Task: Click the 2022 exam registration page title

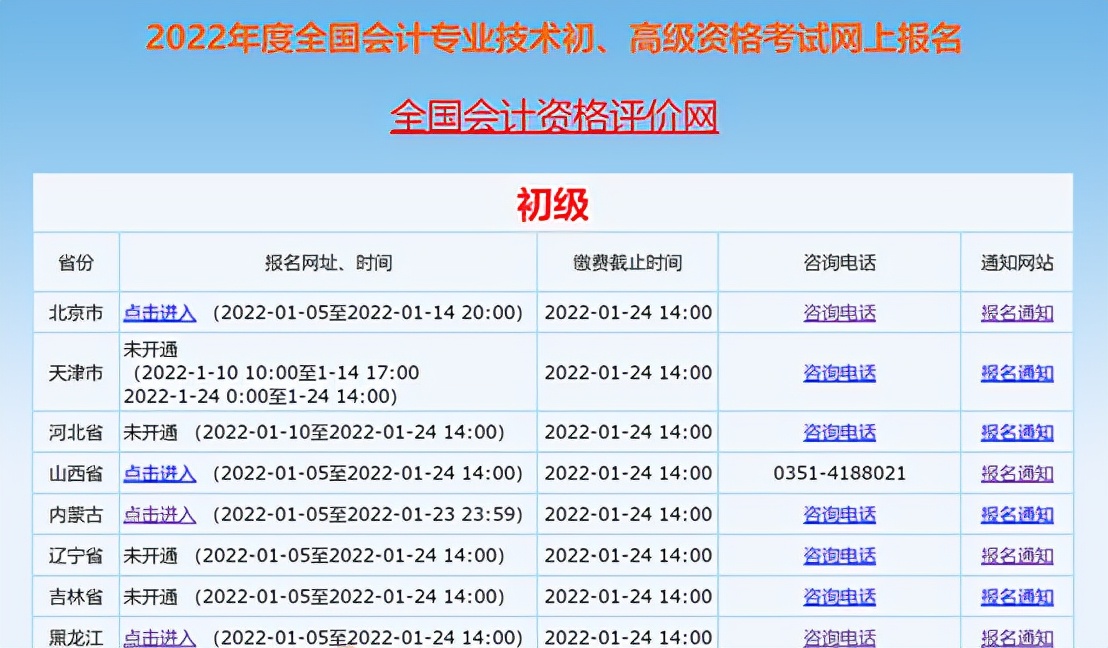Action: coord(554,36)
